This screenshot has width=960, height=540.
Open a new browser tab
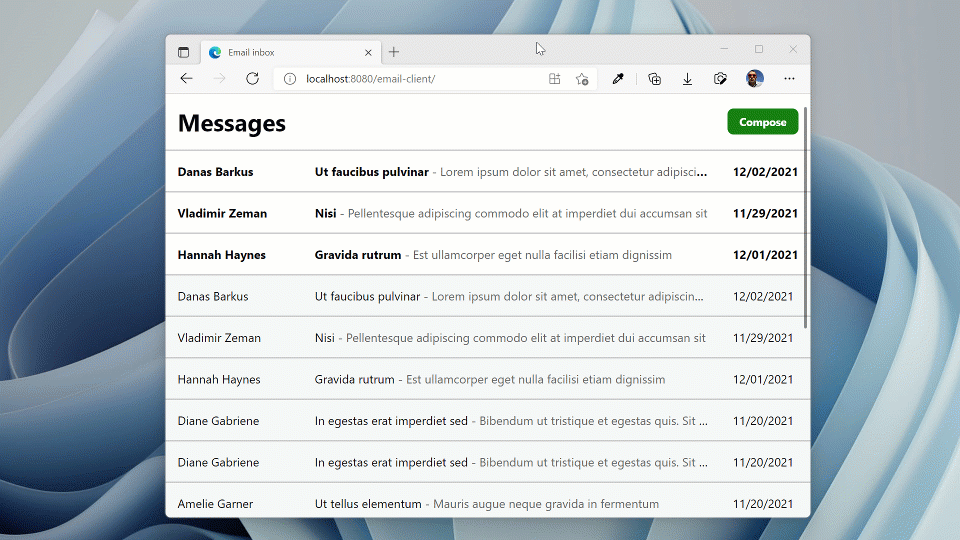coord(394,52)
